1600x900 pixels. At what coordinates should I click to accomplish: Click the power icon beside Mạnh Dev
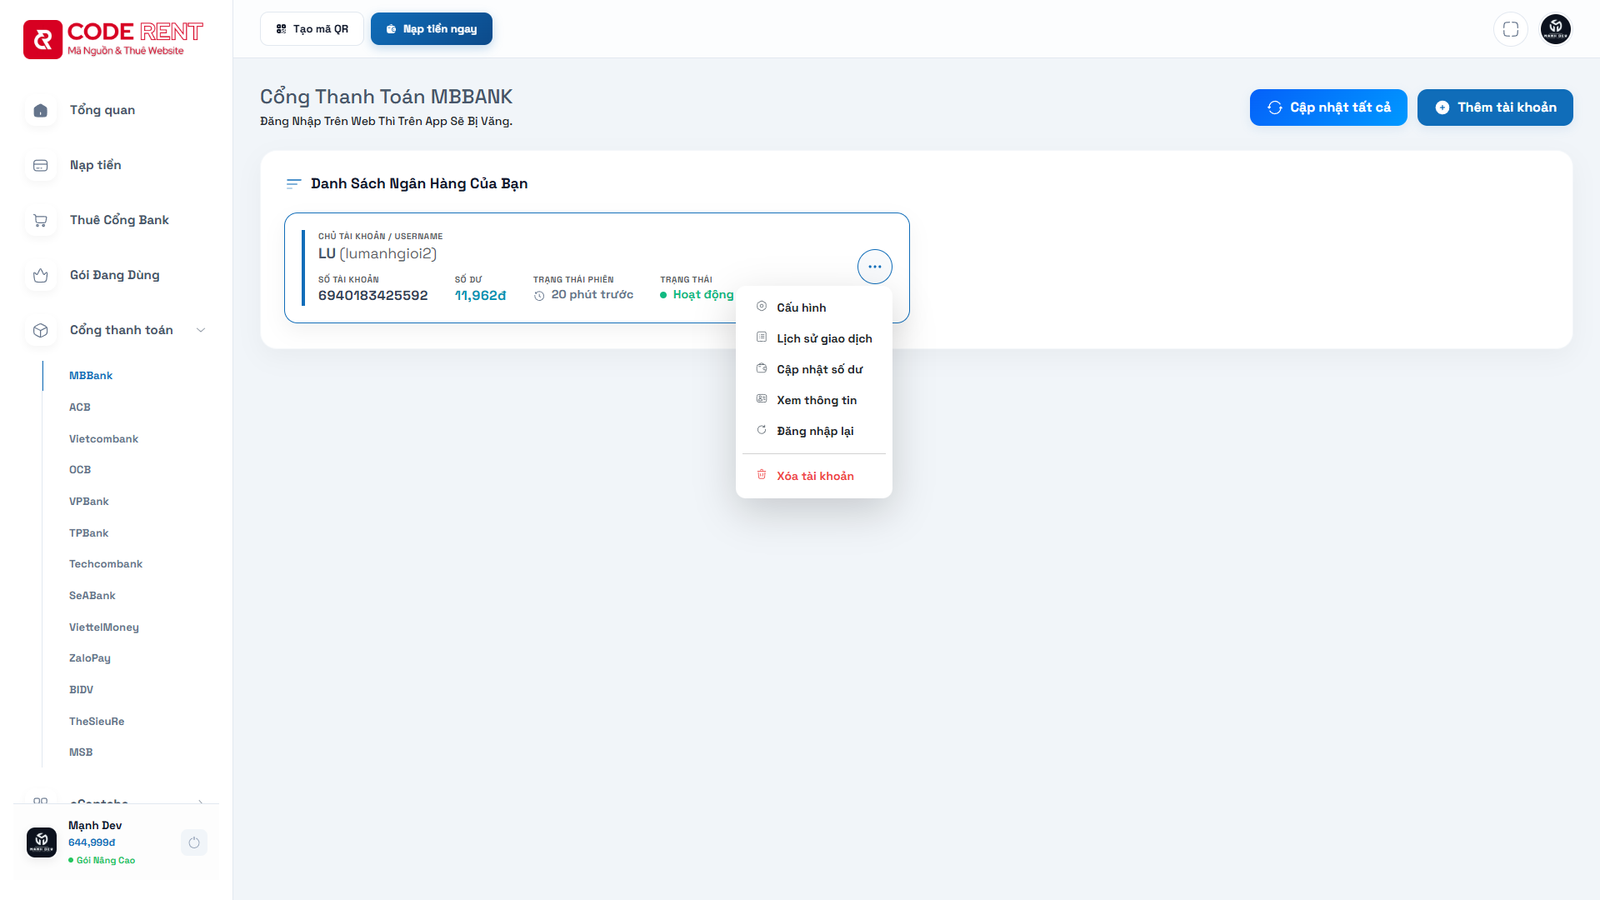click(194, 843)
